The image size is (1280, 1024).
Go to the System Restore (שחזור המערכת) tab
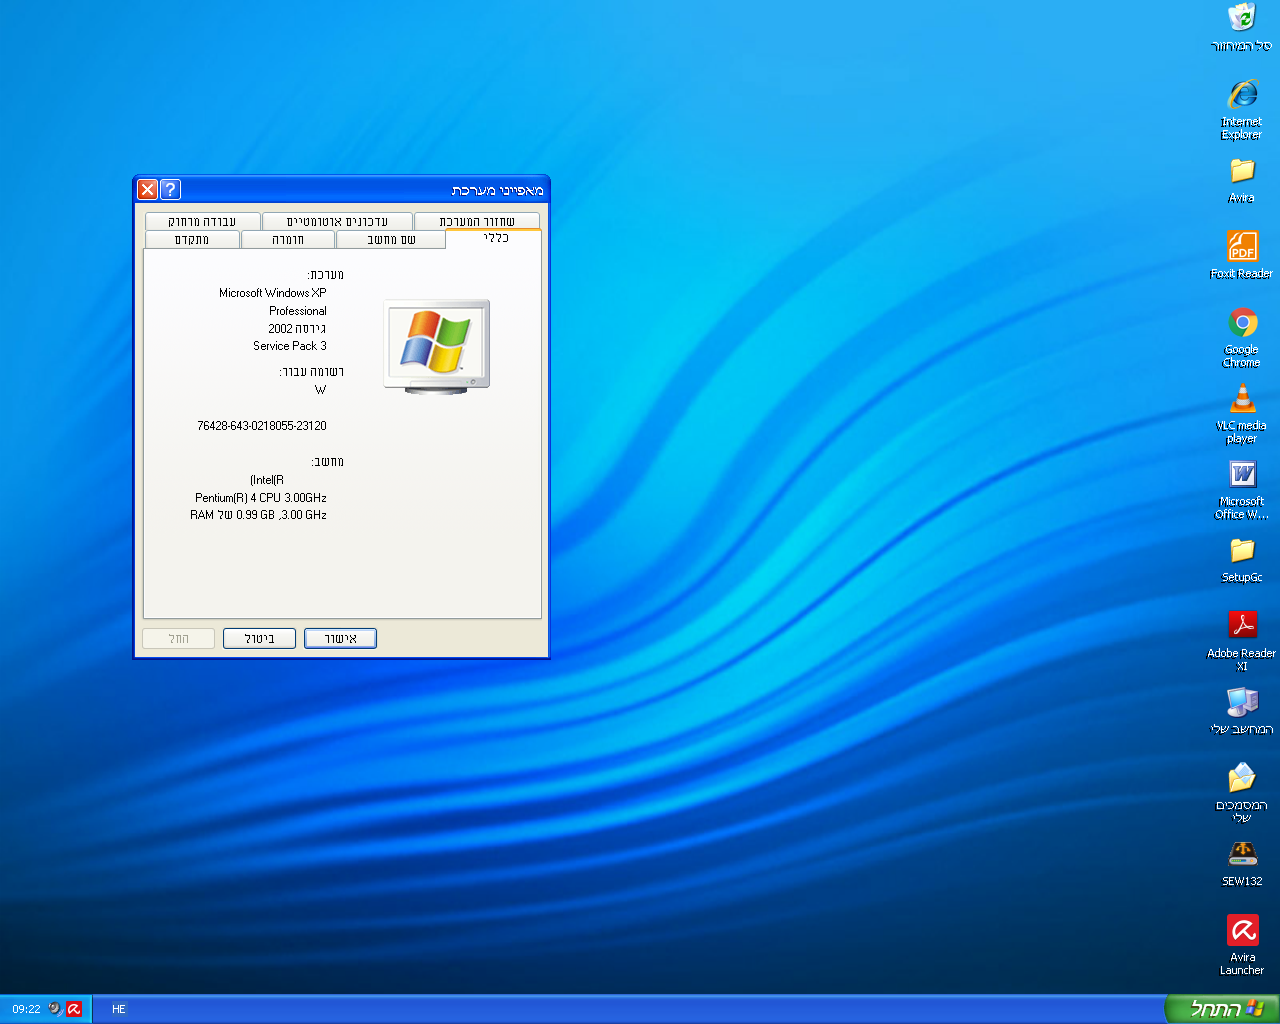(x=477, y=221)
